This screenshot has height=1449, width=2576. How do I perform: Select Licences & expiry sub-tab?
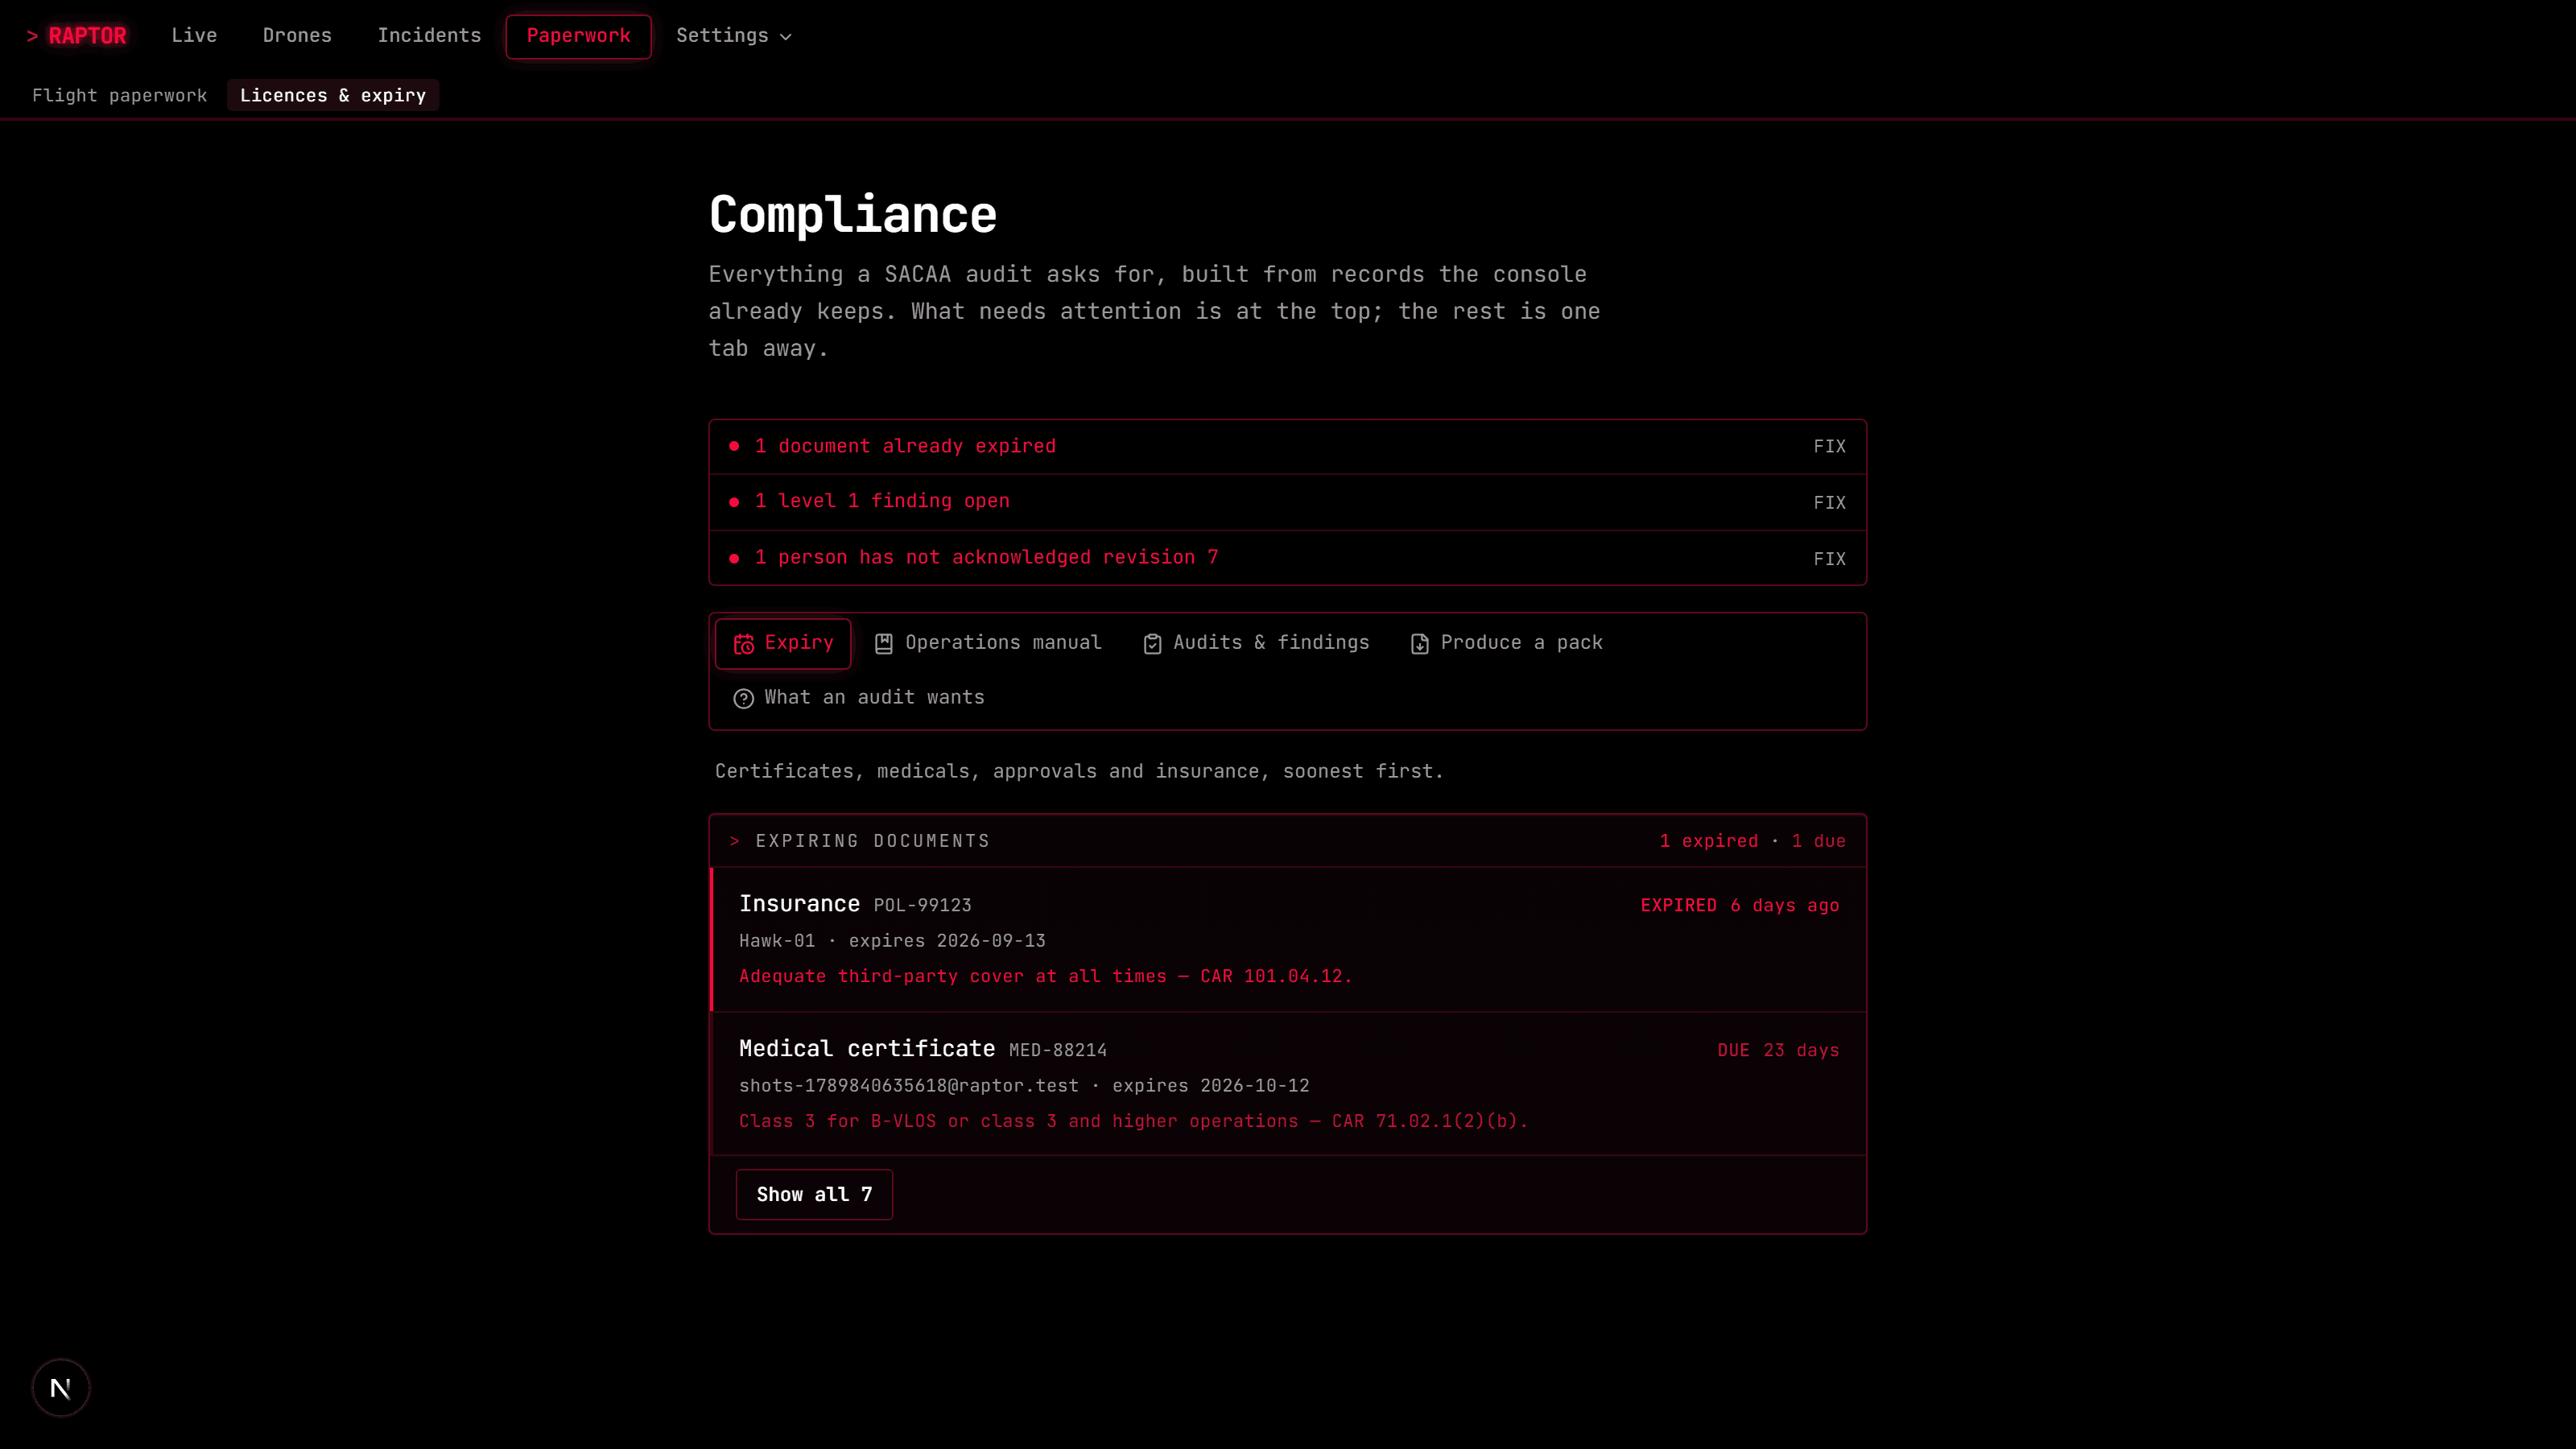pos(333,95)
